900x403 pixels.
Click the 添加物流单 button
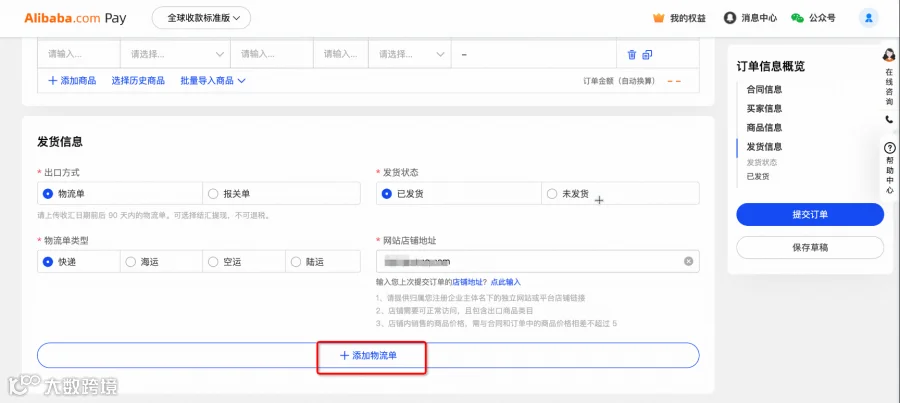368,355
